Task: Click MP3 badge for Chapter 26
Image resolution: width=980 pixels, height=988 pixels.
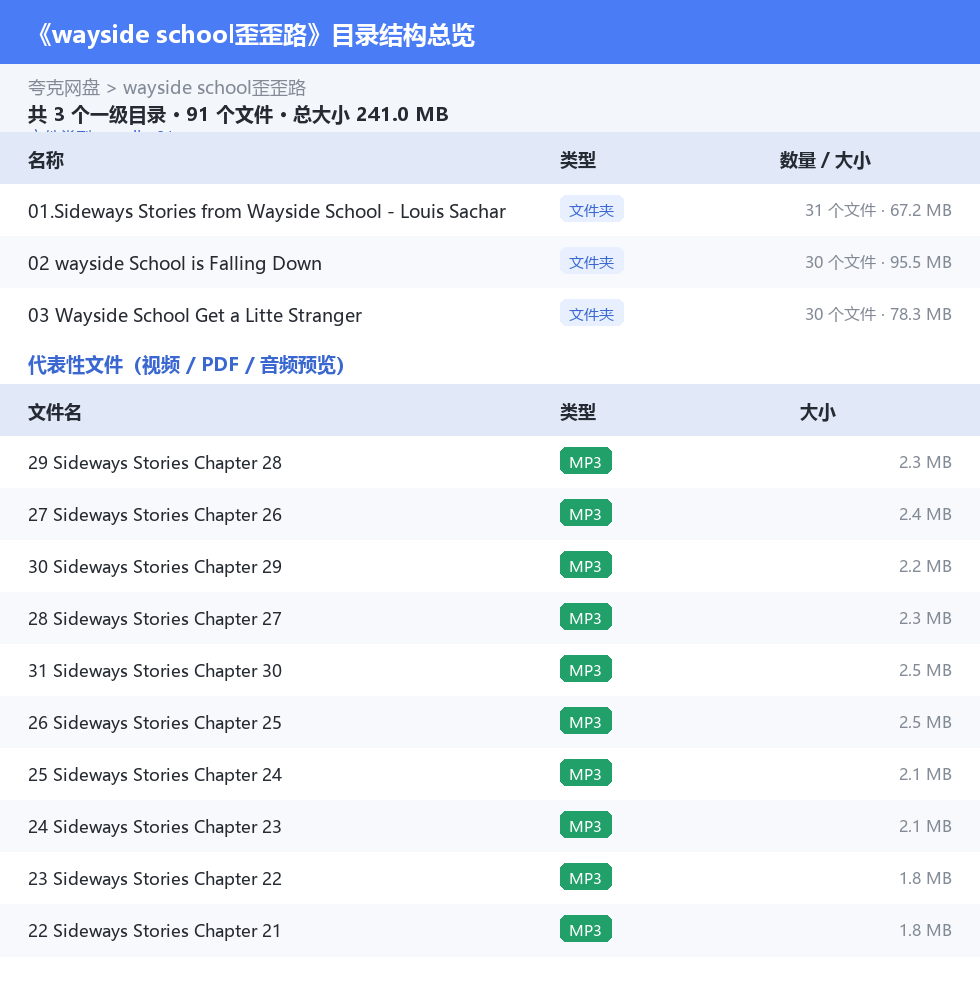Action: pyautogui.click(x=585, y=514)
